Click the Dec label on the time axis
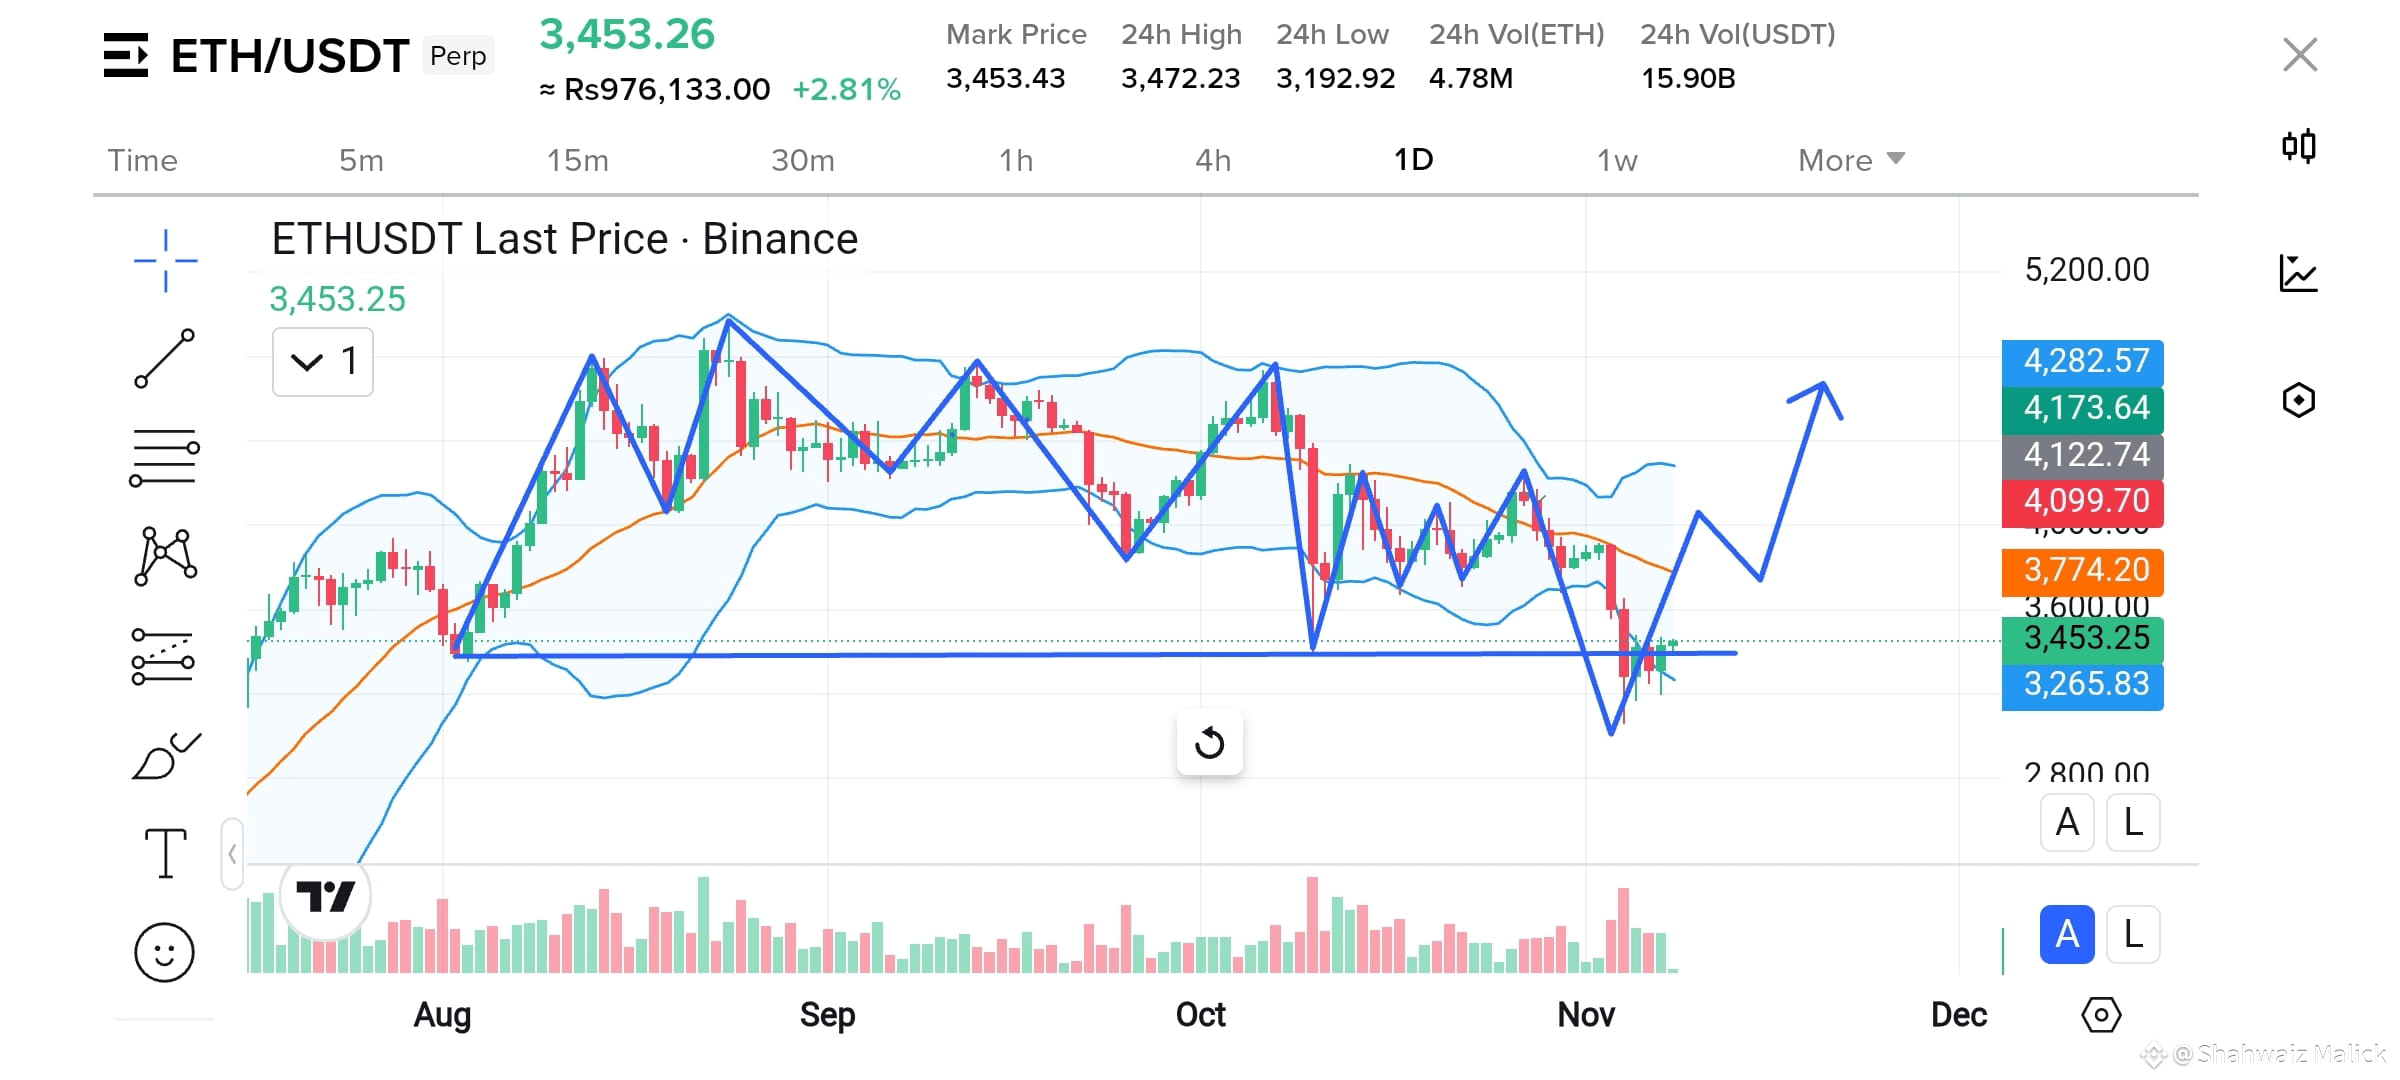 [x=1959, y=1015]
